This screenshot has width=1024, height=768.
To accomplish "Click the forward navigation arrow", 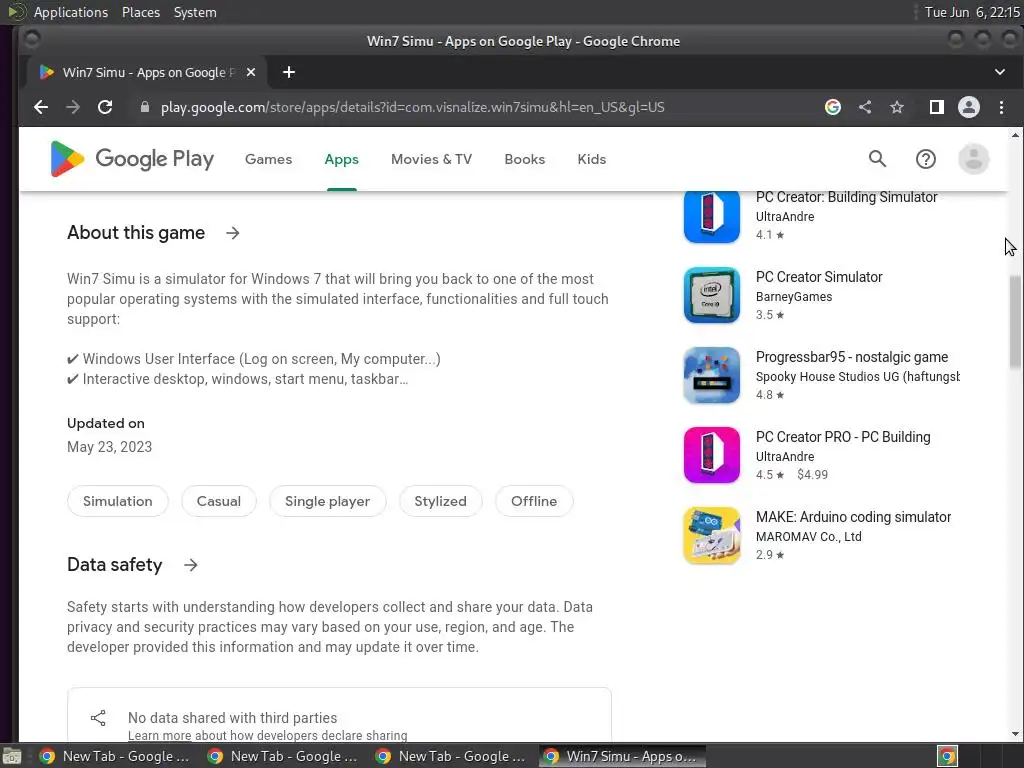I will click(x=73, y=107).
